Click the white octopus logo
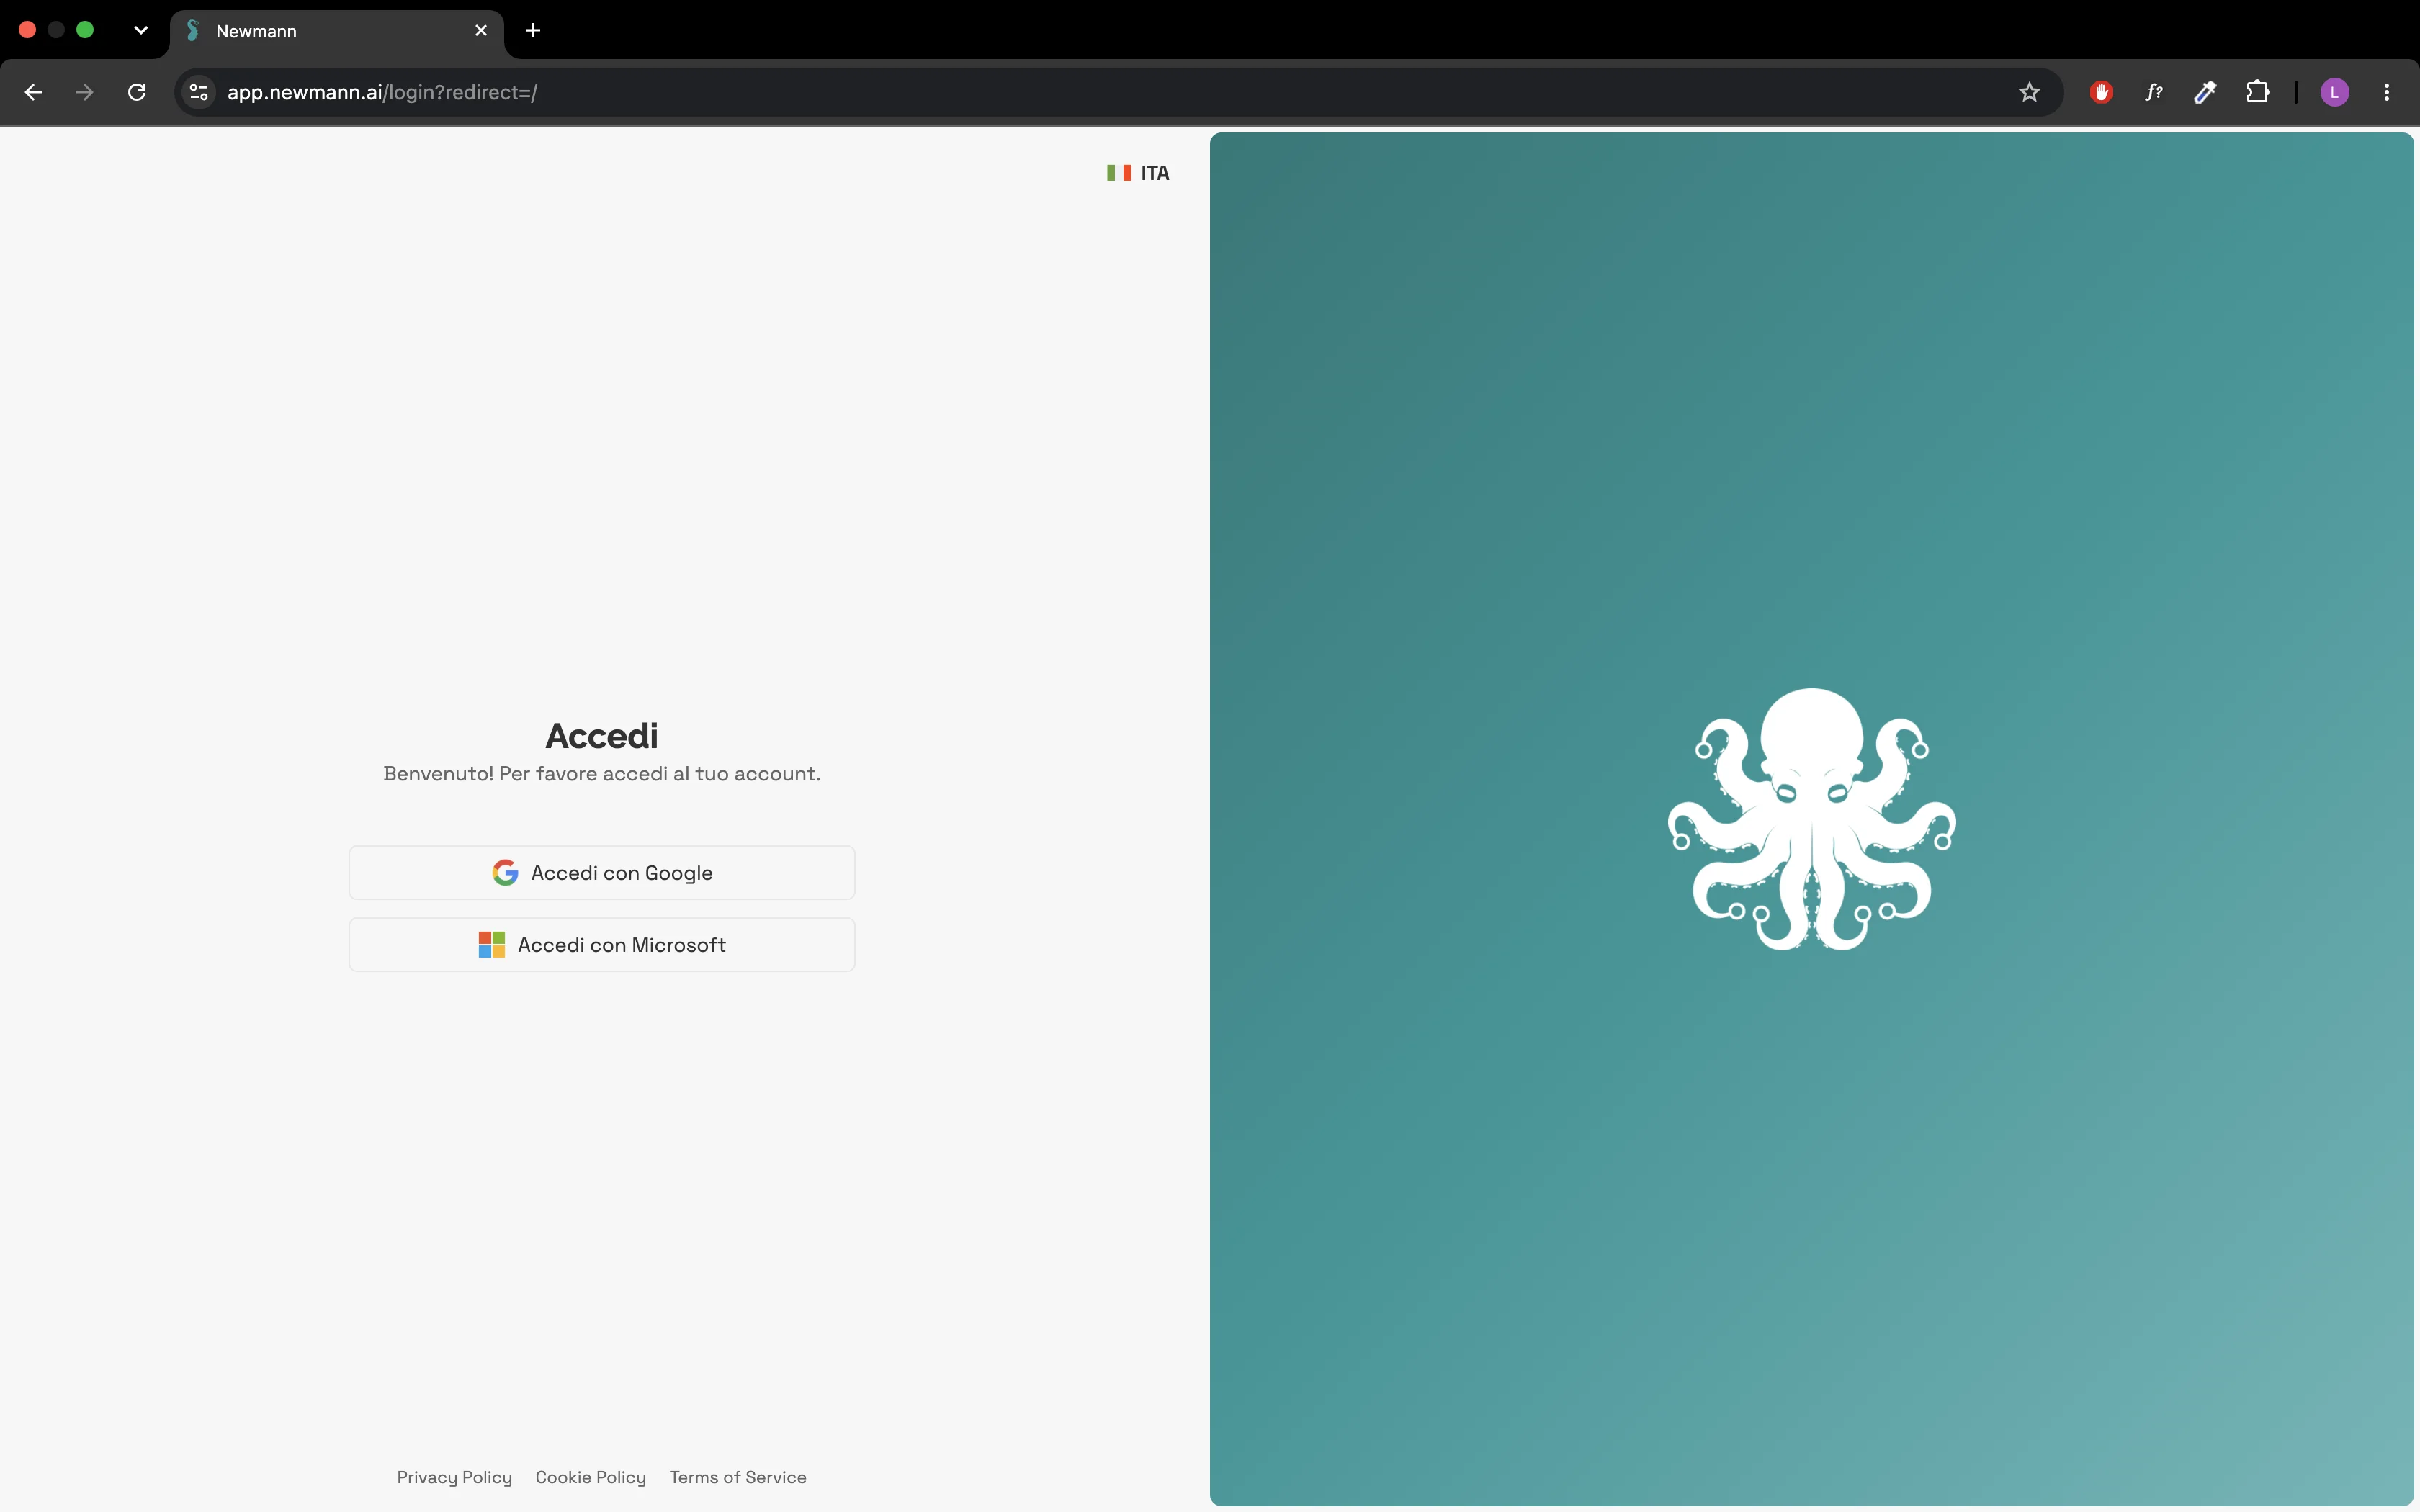2420x1512 pixels. point(1811,819)
